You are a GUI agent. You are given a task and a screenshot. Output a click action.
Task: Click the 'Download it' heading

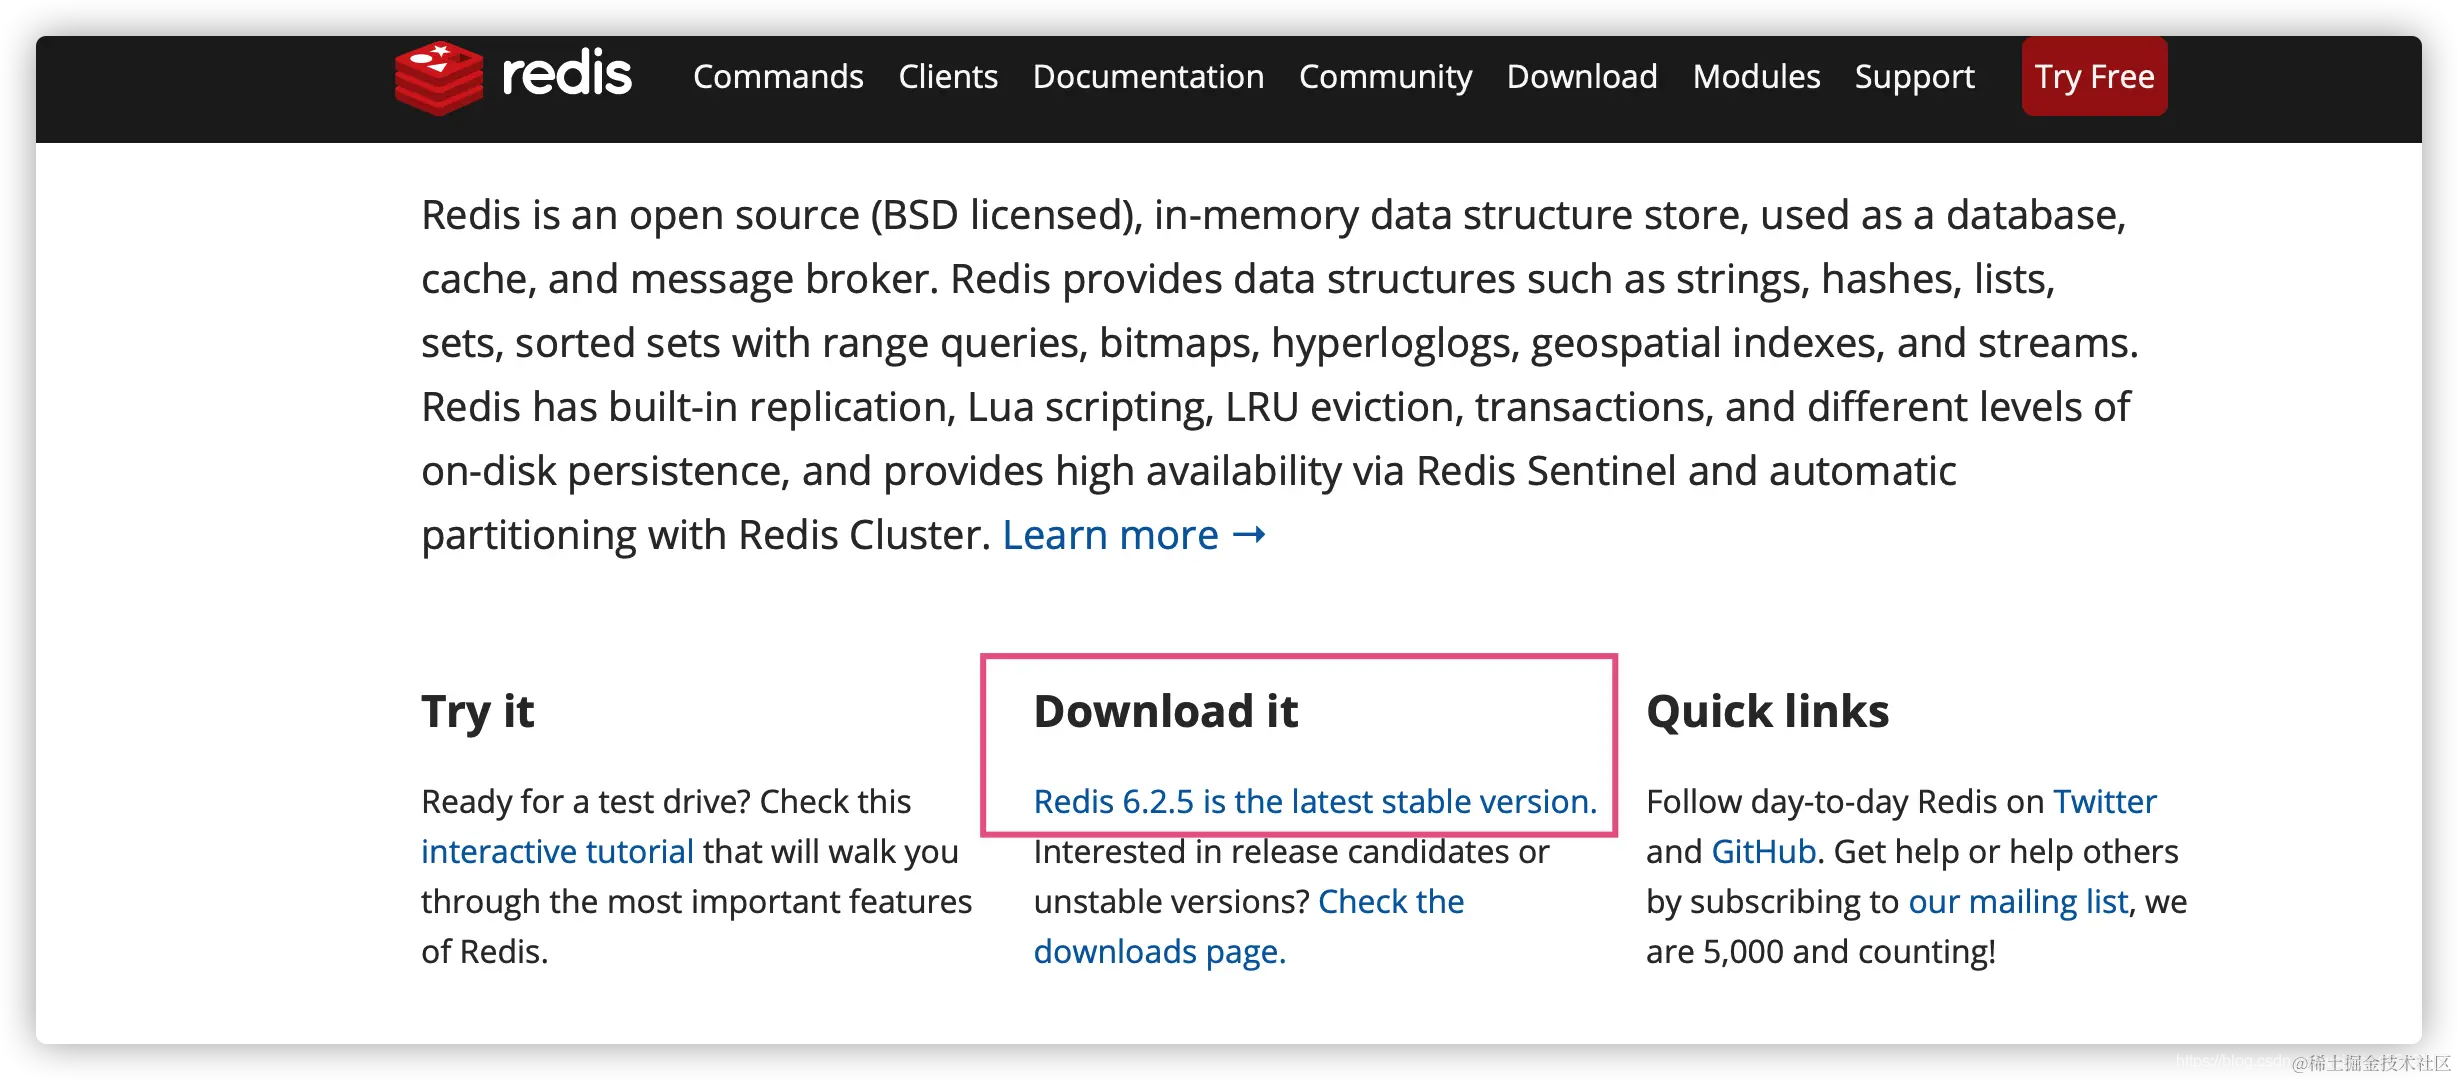[x=1165, y=712]
